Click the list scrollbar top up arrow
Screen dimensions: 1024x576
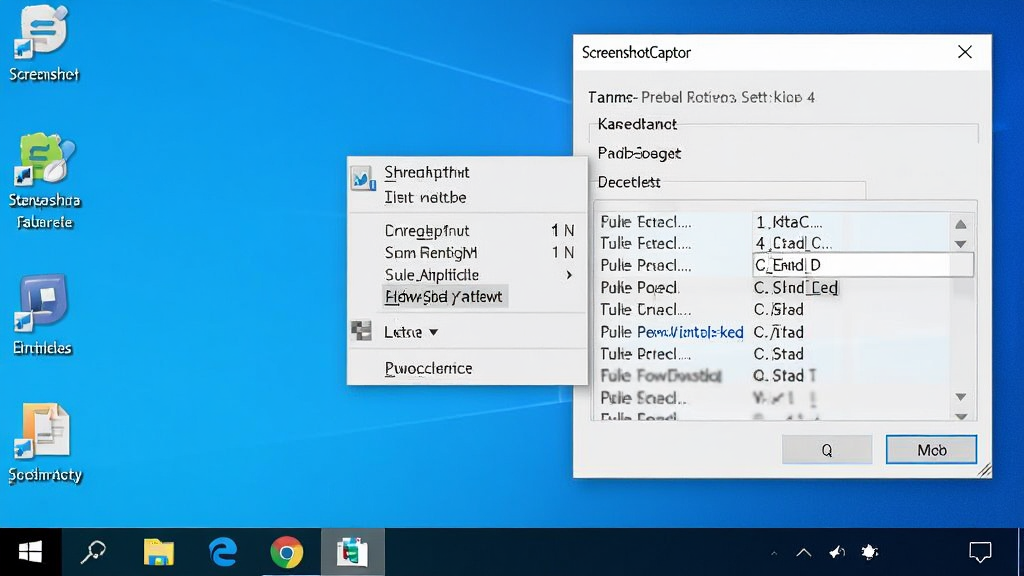(x=961, y=224)
